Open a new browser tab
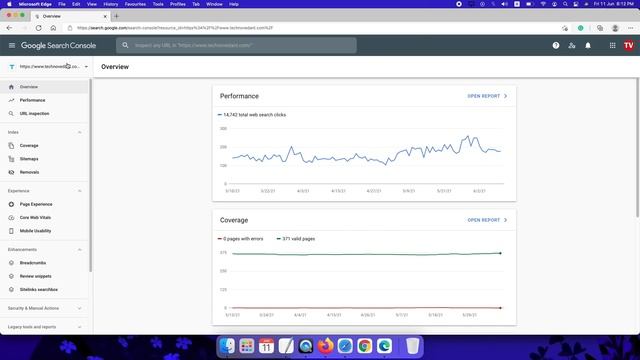Viewport: 640px width, 360px height. pyautogui.click(x=116, y=16)
